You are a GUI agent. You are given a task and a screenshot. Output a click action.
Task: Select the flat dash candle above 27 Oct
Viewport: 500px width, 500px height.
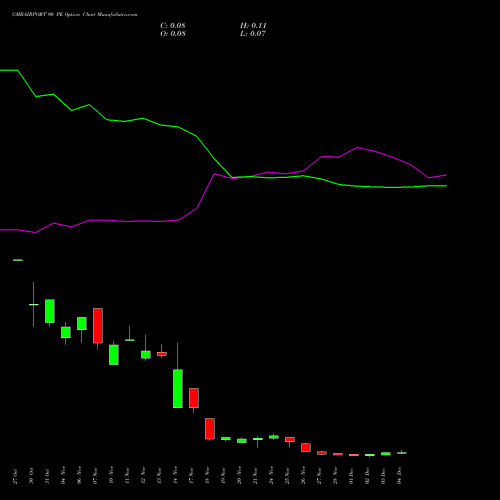point(18,260)
